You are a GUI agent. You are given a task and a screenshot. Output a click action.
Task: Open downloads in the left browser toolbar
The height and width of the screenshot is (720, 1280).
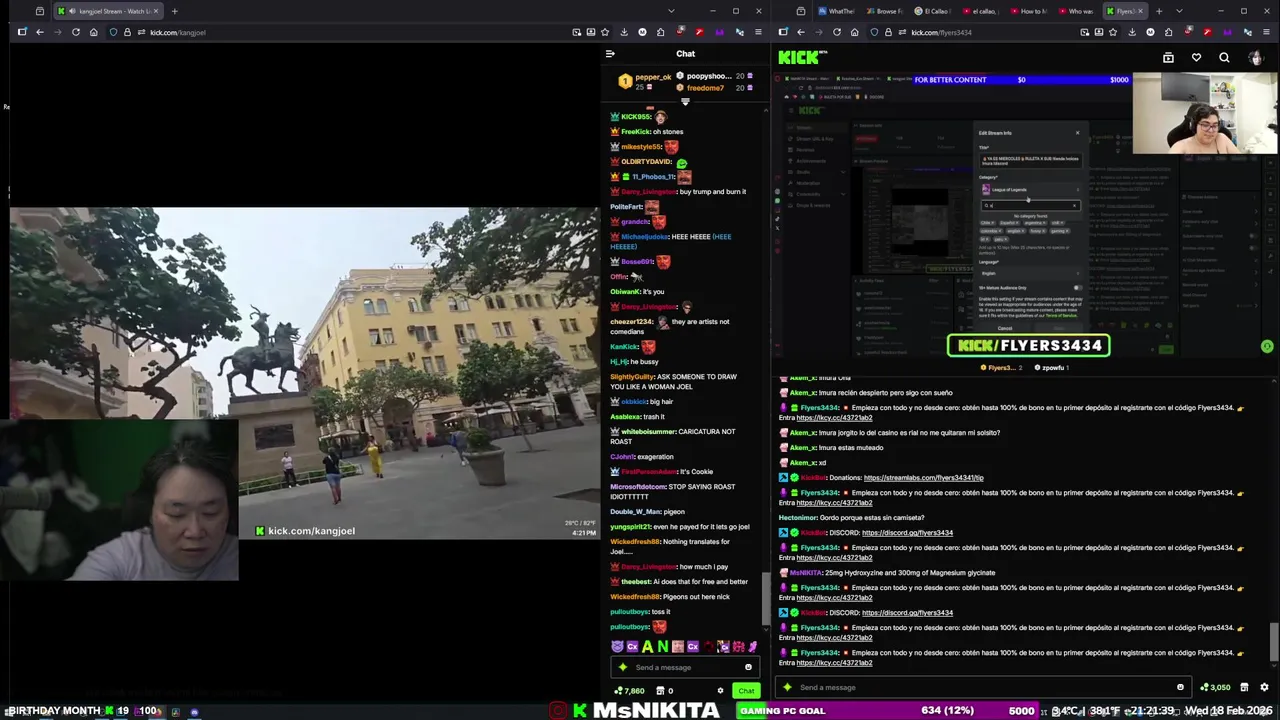click(624, 32)
